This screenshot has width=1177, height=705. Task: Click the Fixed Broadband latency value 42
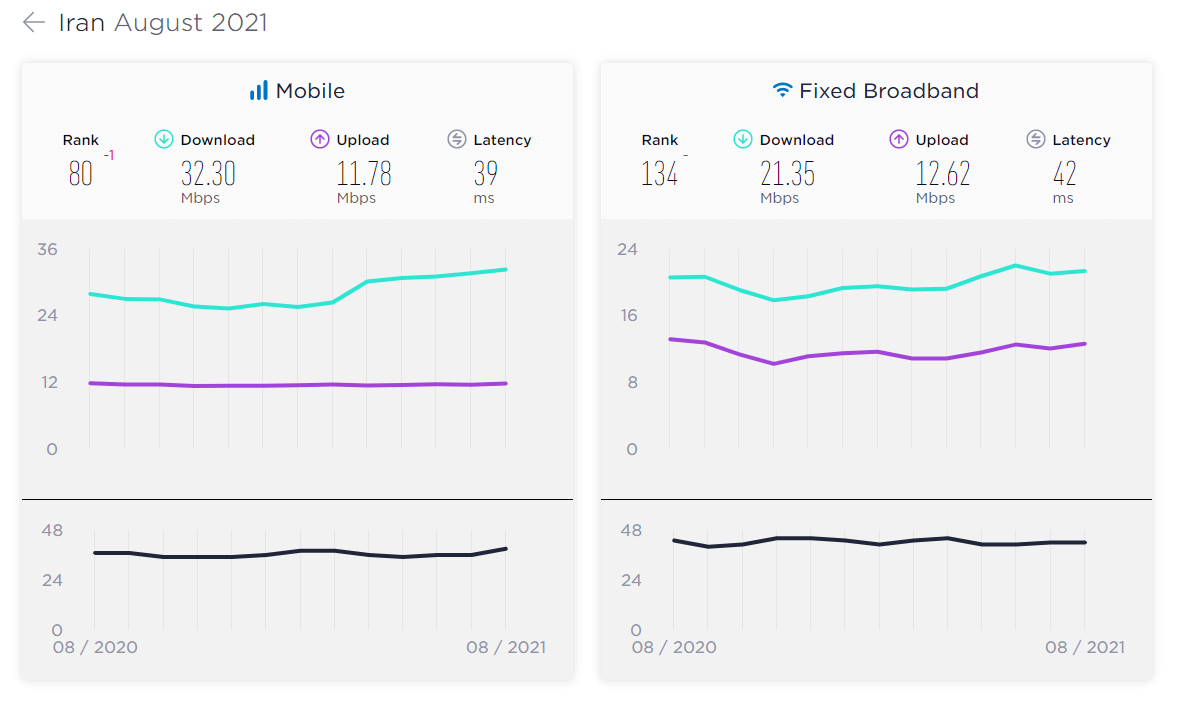coord(1064,174)
